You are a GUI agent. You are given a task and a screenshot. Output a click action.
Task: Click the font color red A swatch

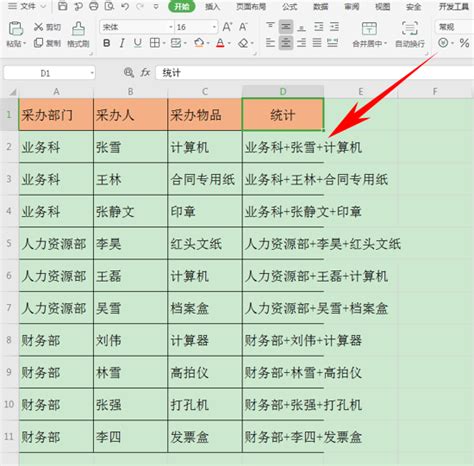pyautogui.click(x=220, y=43)
